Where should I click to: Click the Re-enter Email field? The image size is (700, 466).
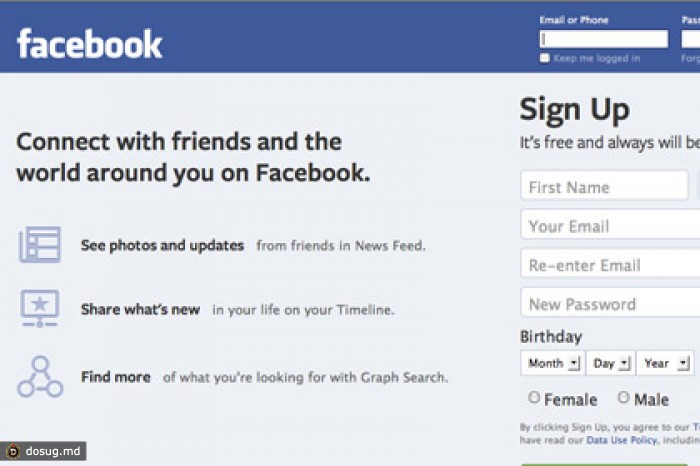(610, 265)
